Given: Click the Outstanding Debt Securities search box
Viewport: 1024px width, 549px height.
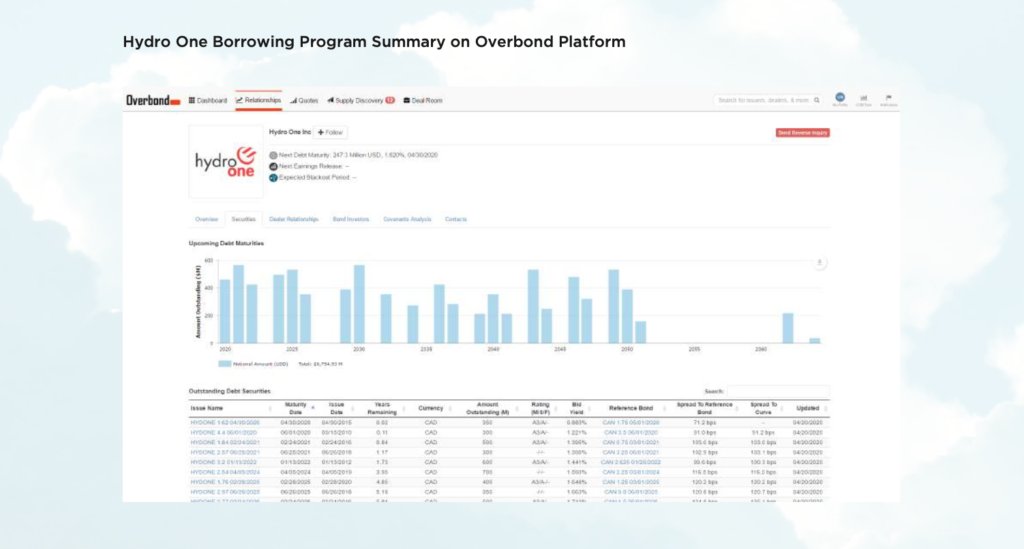Looking at the screenshot, I should [x=778, y=391].
